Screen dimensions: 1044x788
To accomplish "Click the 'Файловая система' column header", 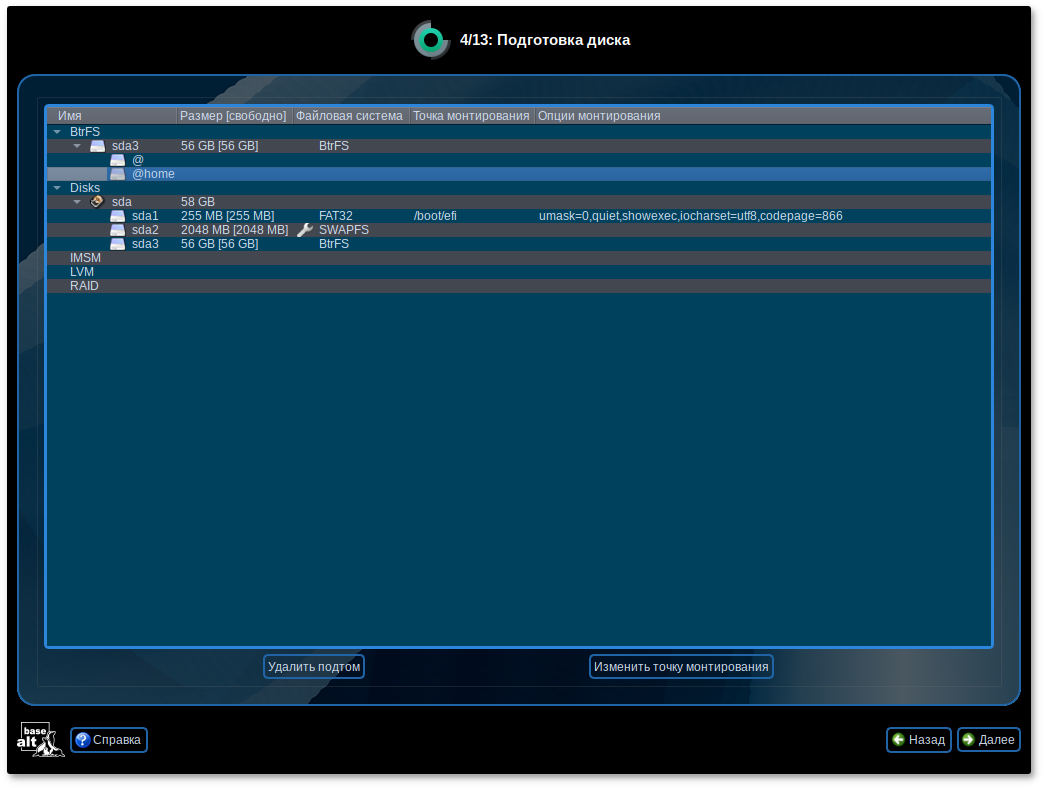I will tap(350, 116).
